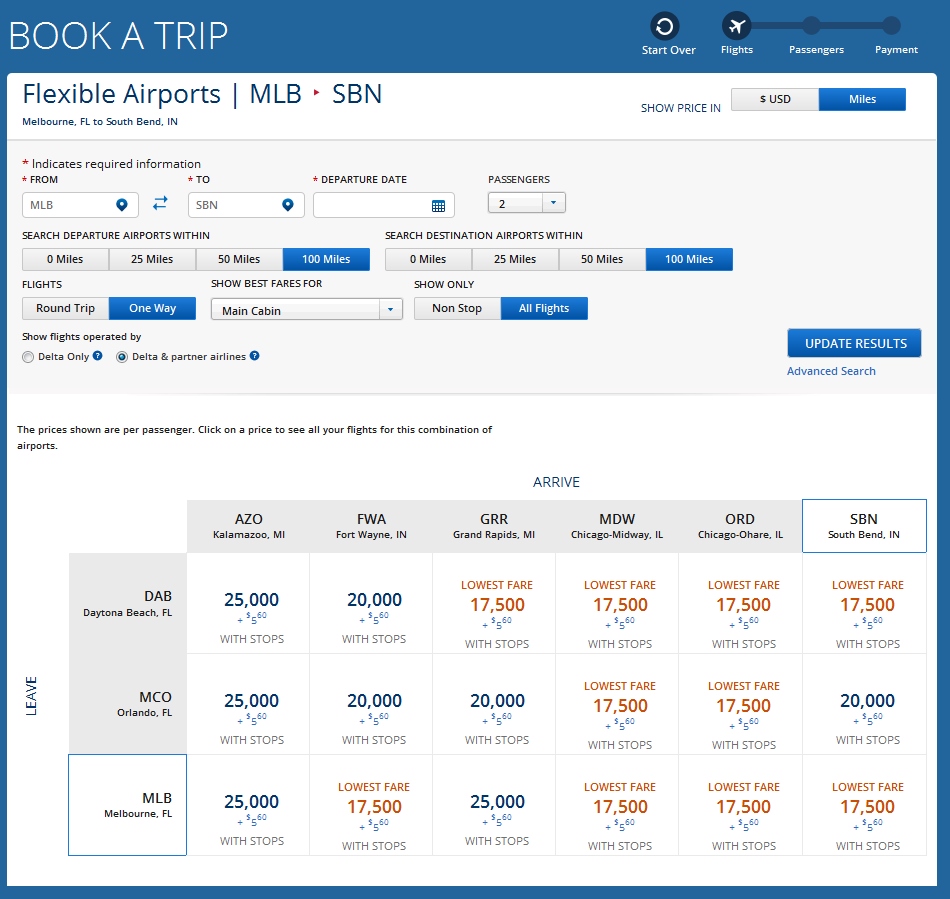Open the Advanced Search link
This screenshot has width=950, height=899.
coord(831,371)
